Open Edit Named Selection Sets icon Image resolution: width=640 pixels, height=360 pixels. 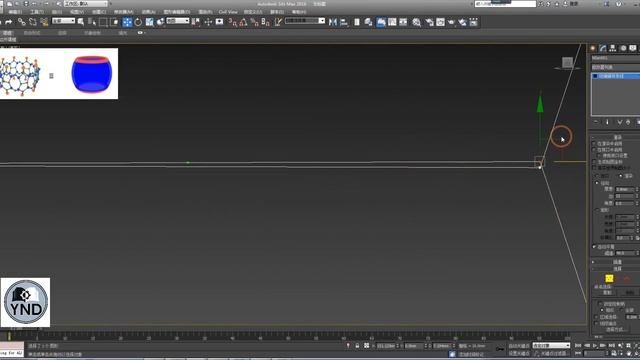(x=278, y=22)
